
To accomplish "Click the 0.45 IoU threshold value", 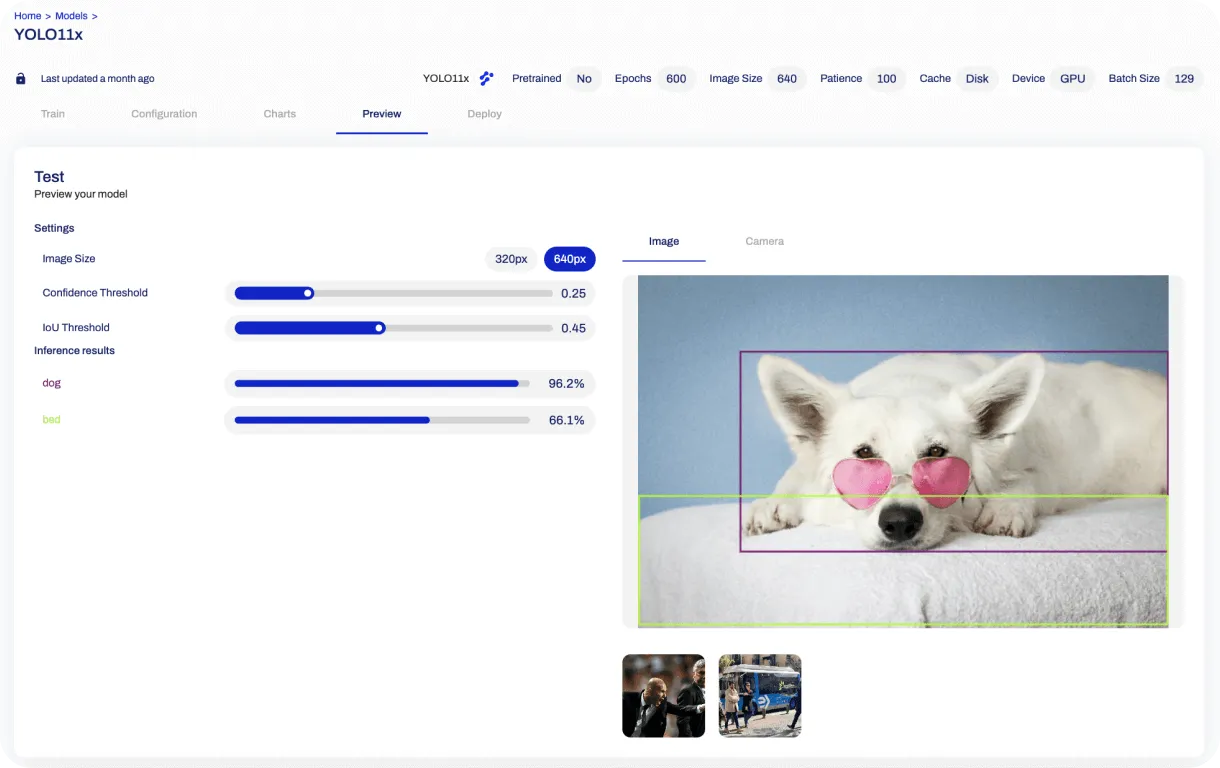I will pyautogui.click(x=573, y=328).
